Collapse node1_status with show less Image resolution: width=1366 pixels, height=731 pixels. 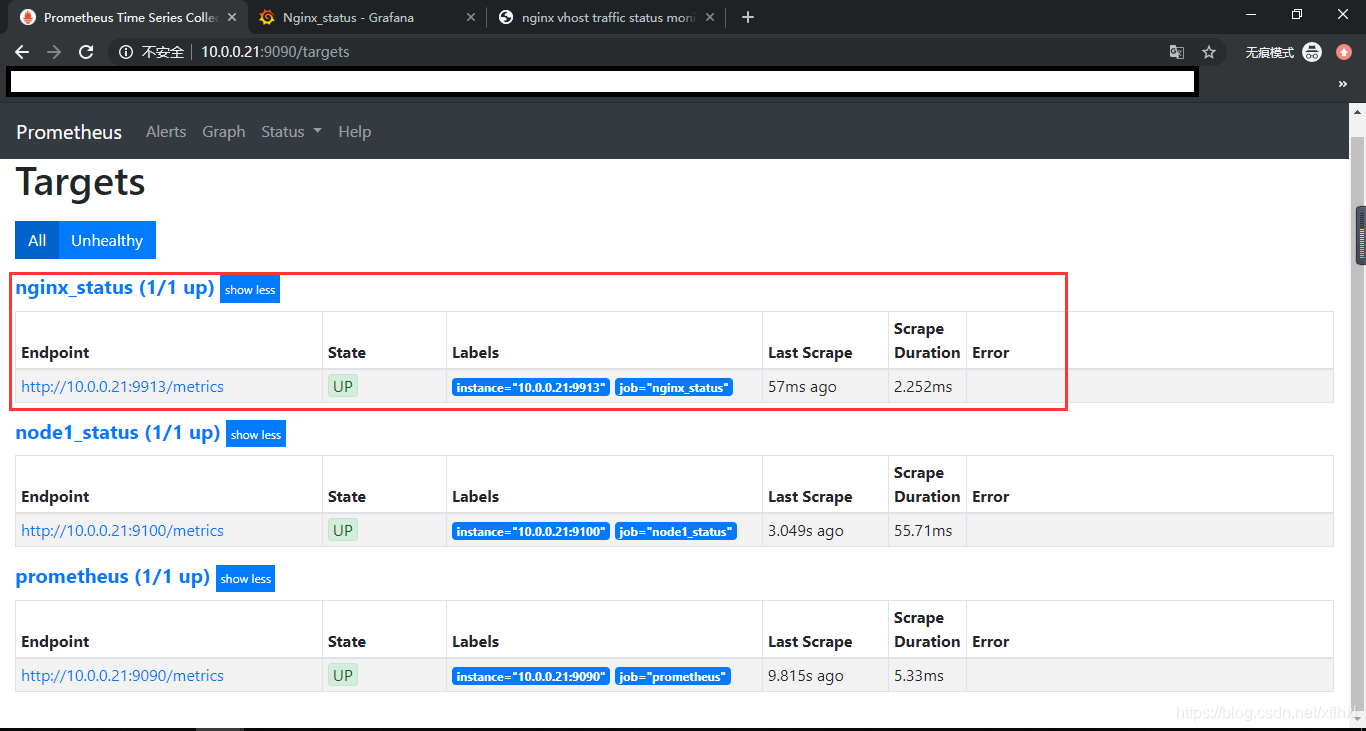coord(256,434)
